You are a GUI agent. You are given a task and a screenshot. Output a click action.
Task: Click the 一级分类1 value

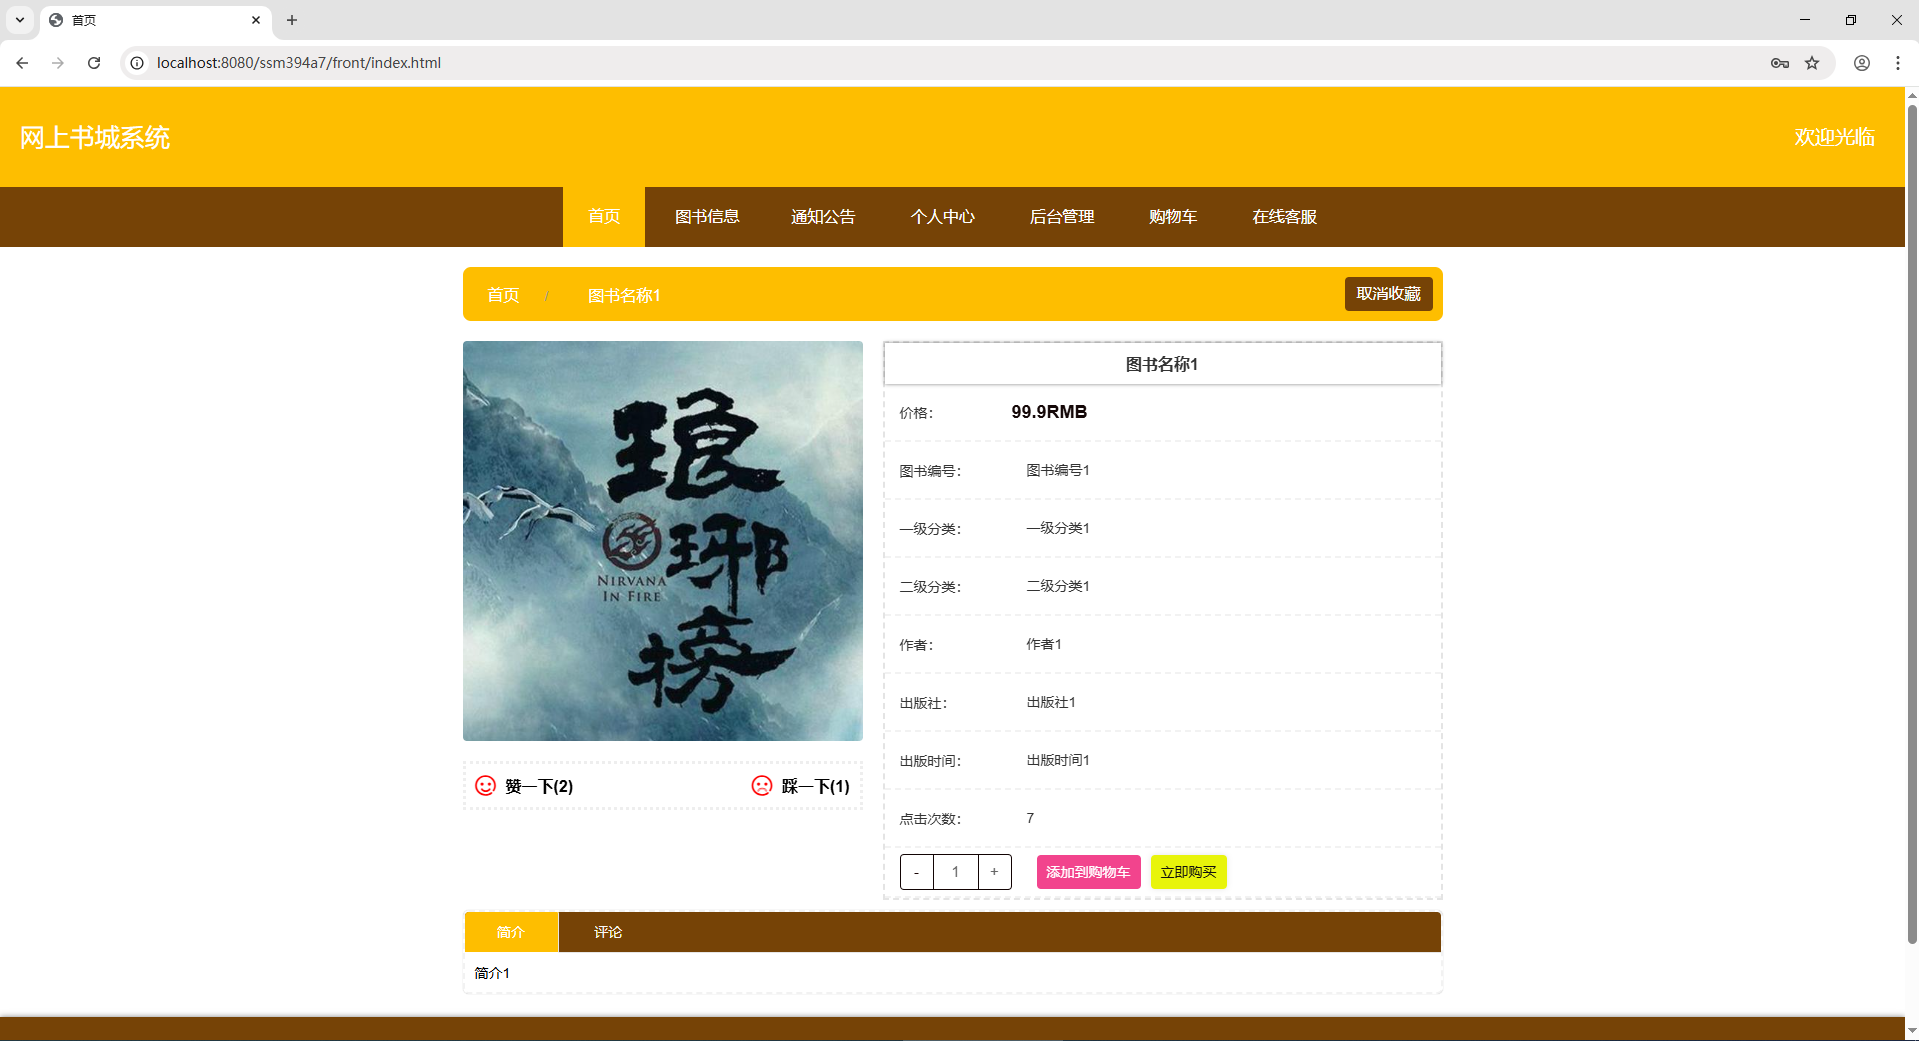1058,528
